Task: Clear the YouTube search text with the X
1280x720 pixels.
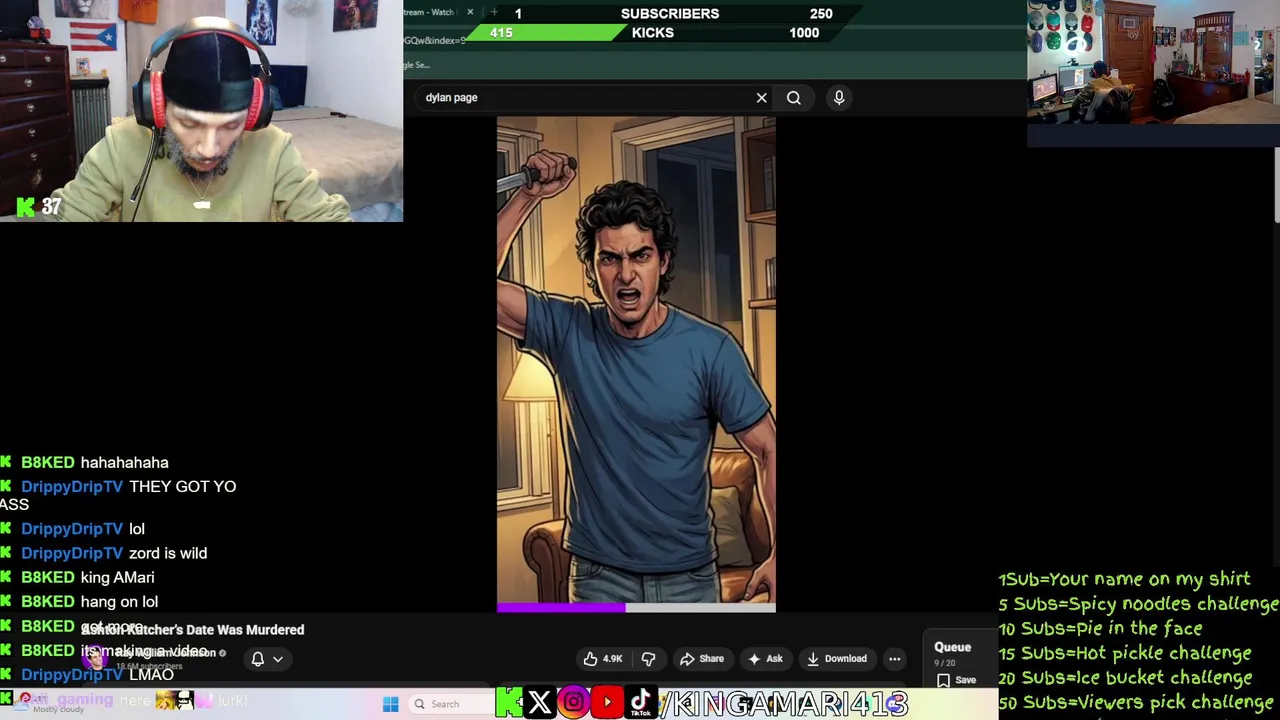Action: click(x=761, y=98)
